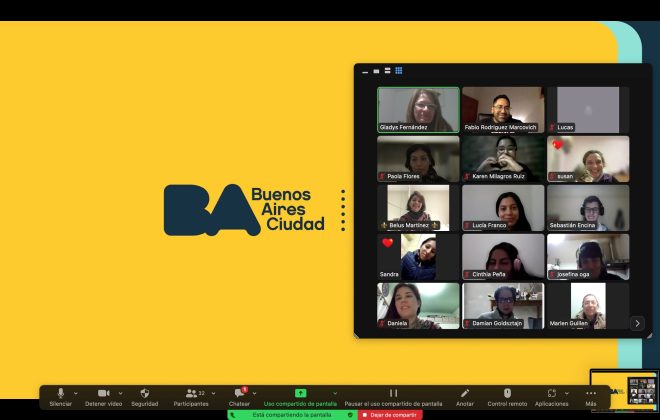
Task: Select Belus Martinez video tile
Action: pos(418,208)
